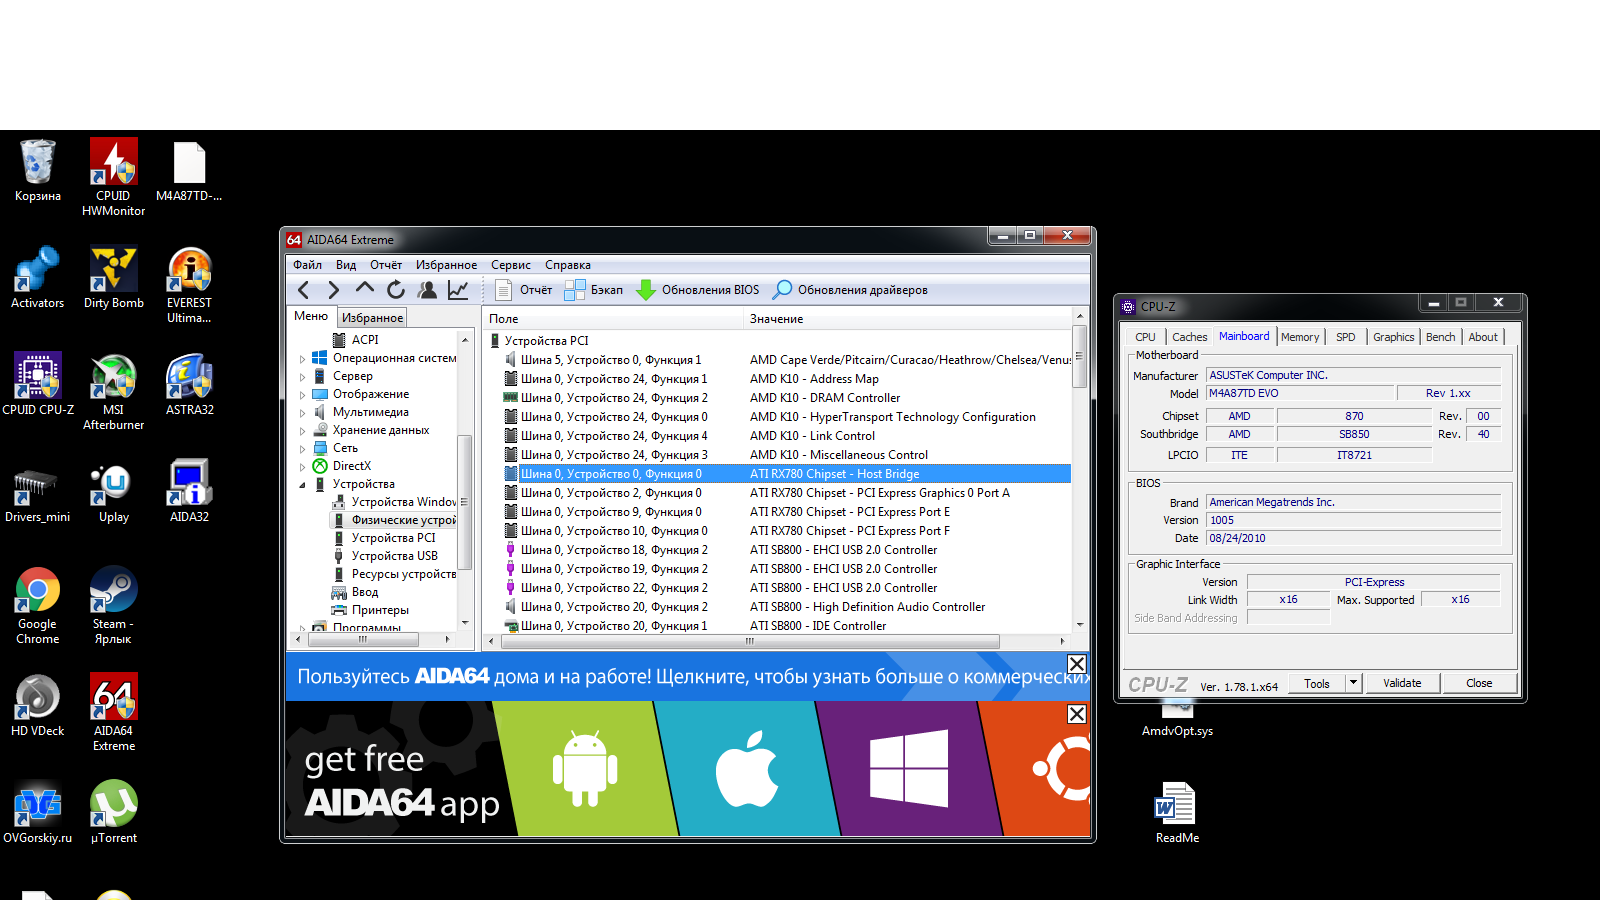Click the Windows logo in the AIDA64 banner
Screen dimensions: 1600x900
point(909,768)
